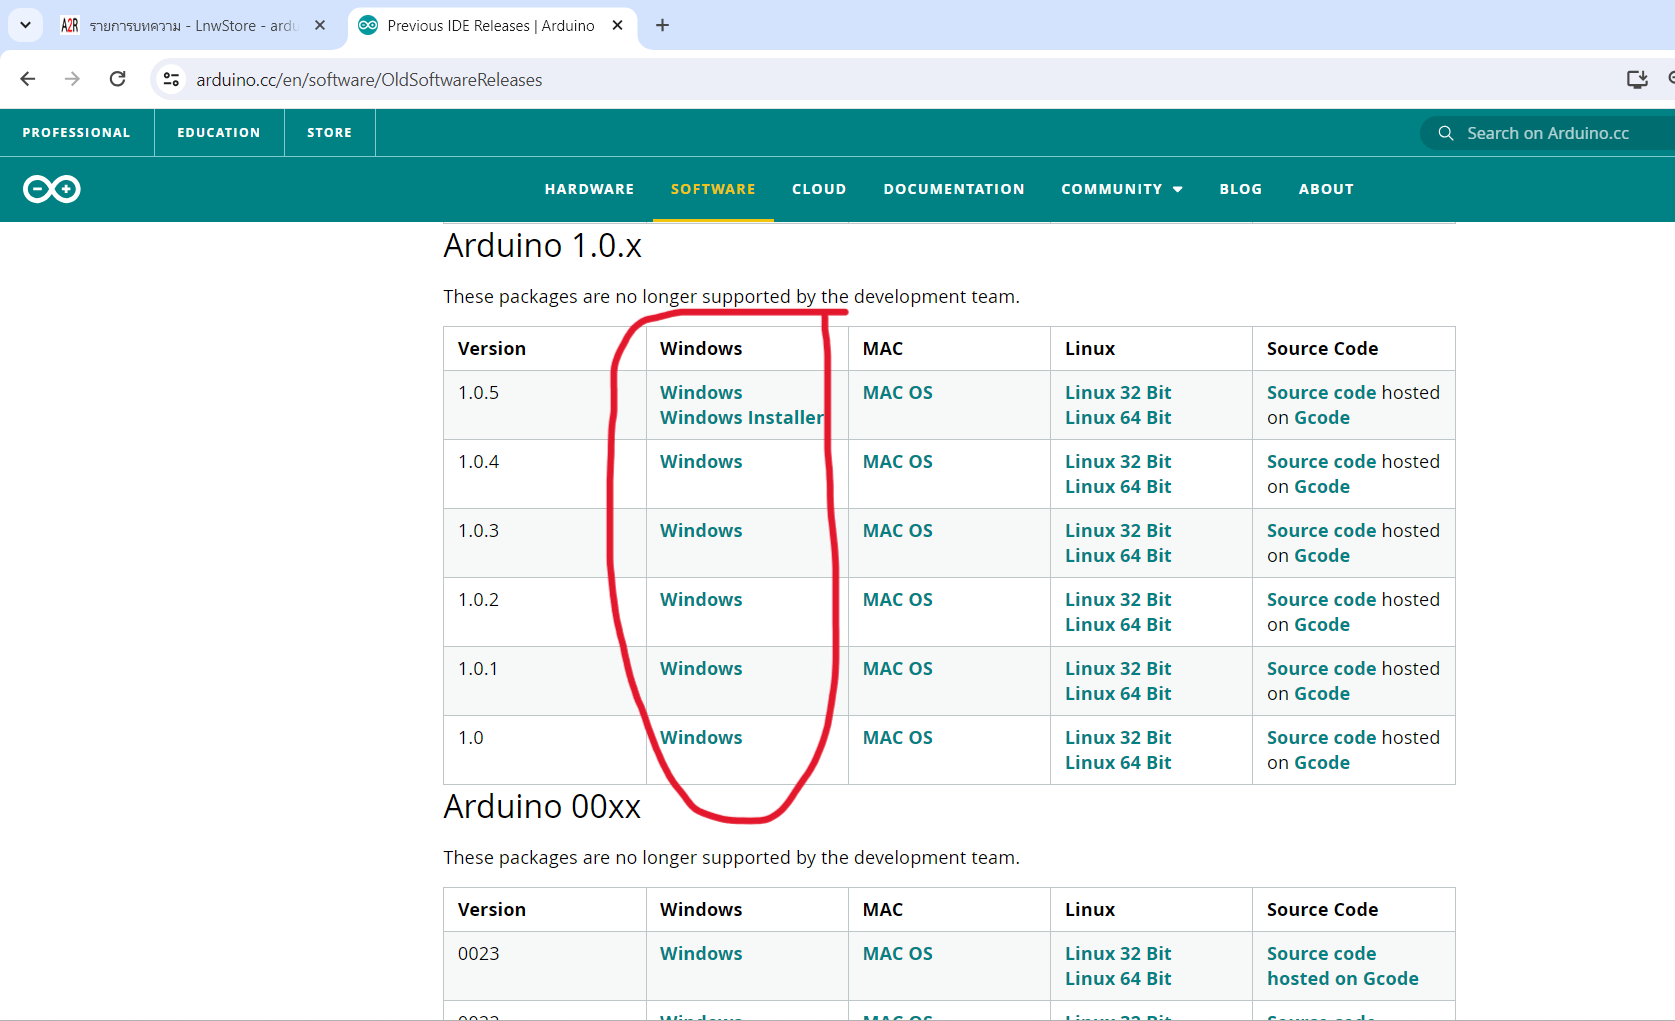Download Linux 32 Bit for 0023
Image resolution: width=1675 pixels, height=1021 pixels.
(x=1118, y=954)
